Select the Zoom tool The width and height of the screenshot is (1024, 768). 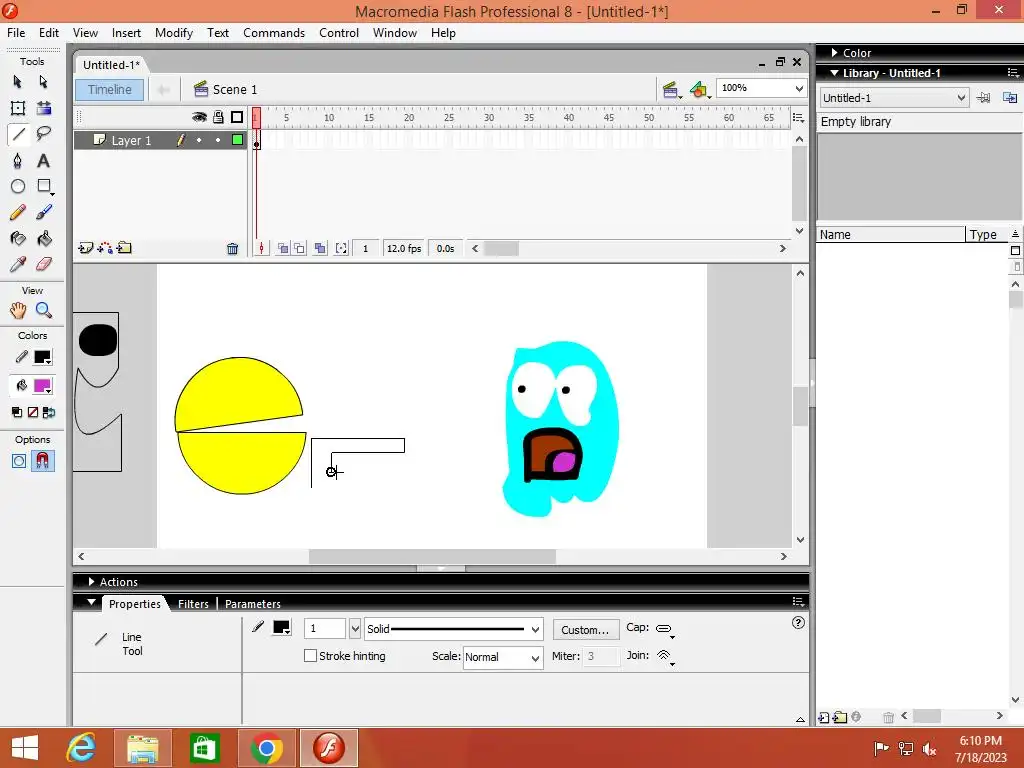tap(43, 310)
